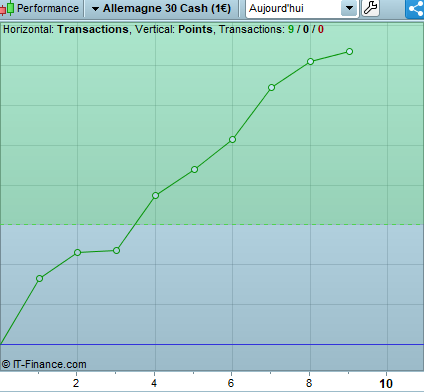Viewport: 424px width, 392px height.
Task: Select data point for transaction 2
Action: click(x=77, y=252)
